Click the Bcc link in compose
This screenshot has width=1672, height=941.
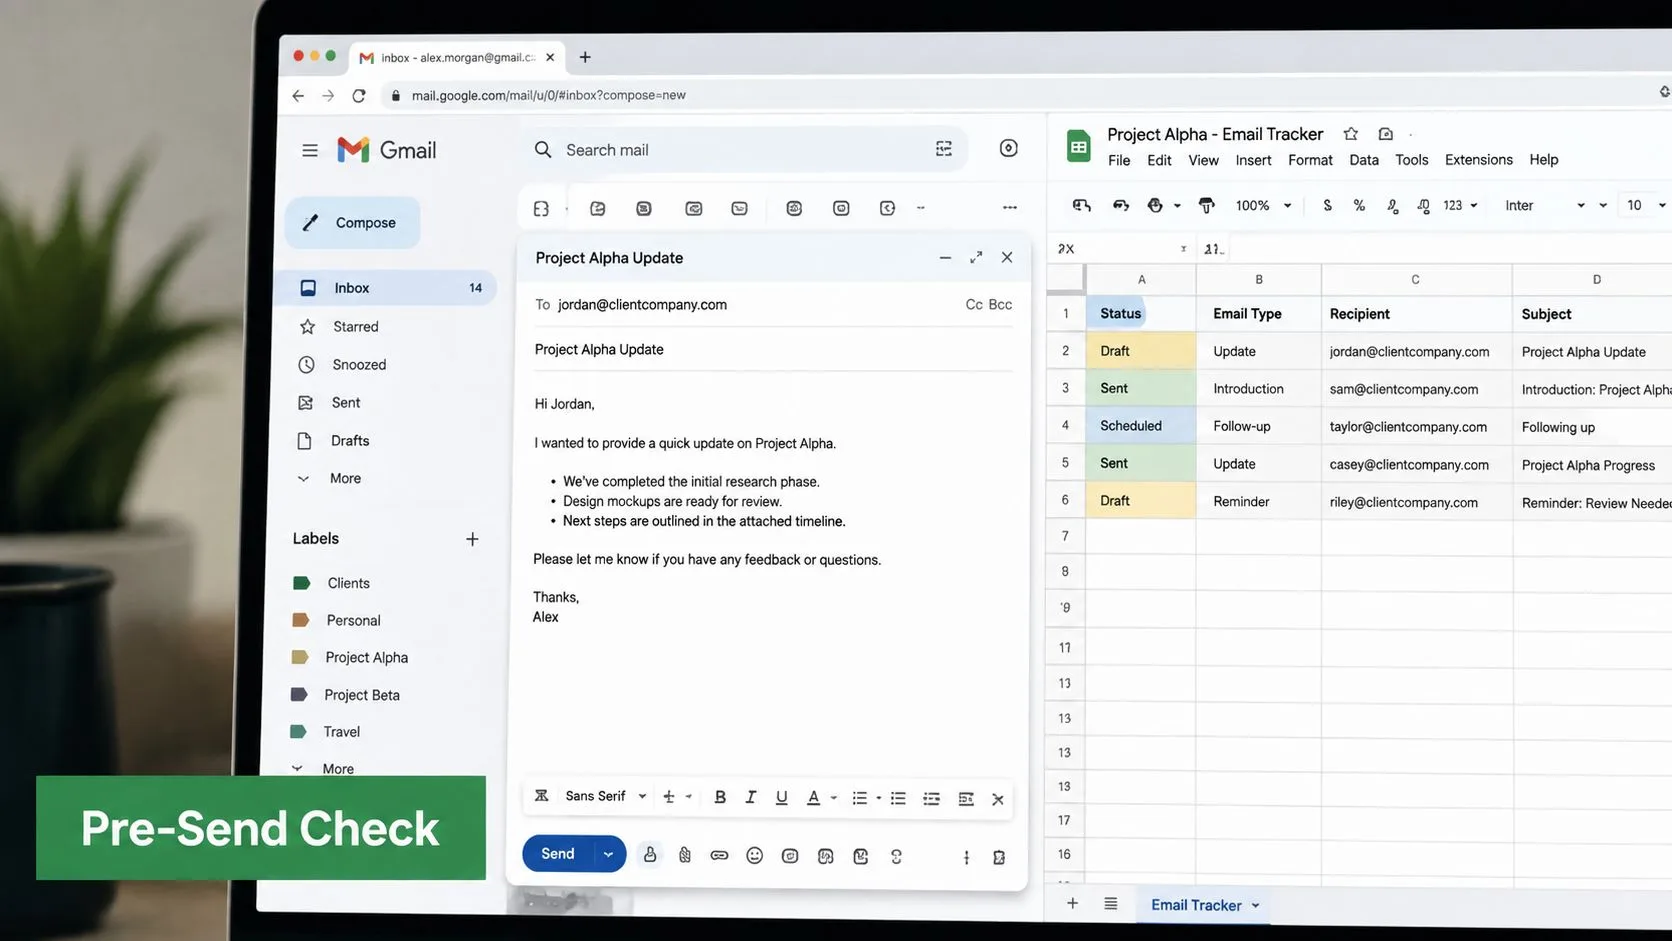(1000, 304)
